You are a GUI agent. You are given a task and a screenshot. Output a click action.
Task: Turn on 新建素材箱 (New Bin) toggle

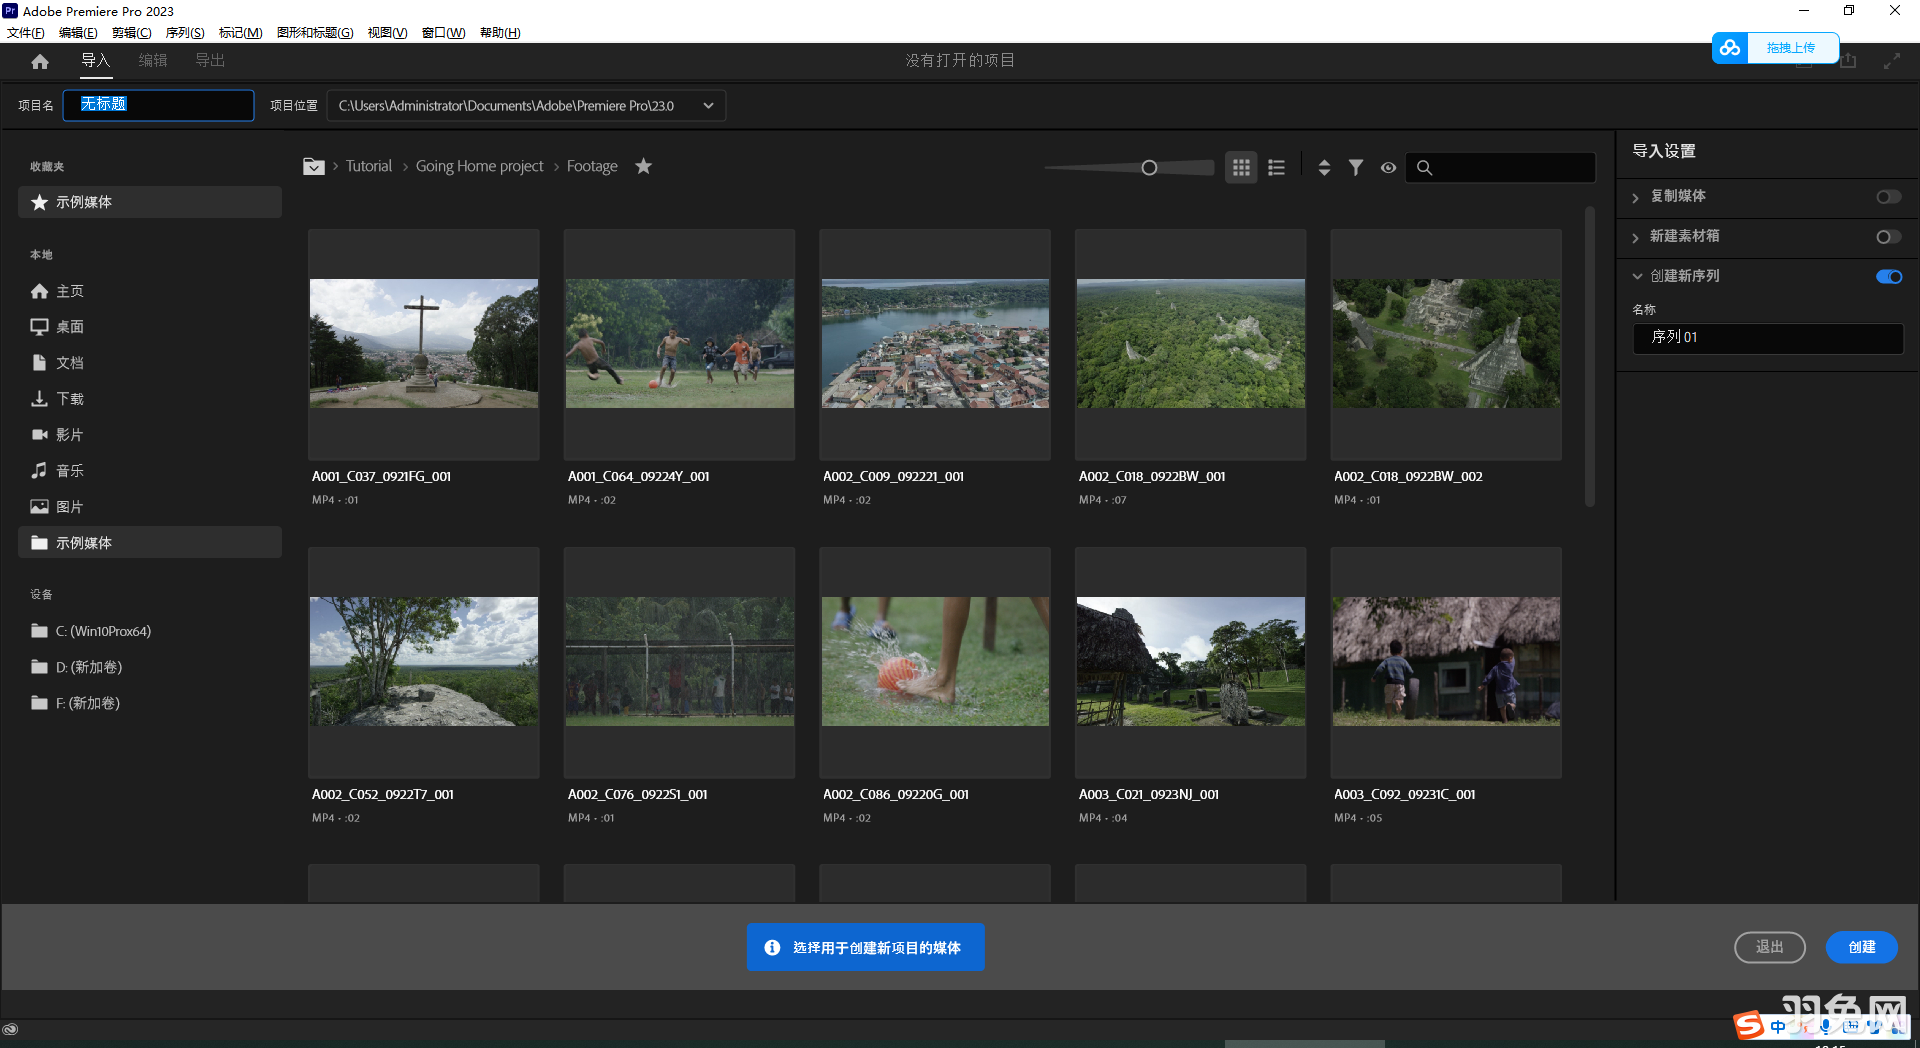[1888, 236]
